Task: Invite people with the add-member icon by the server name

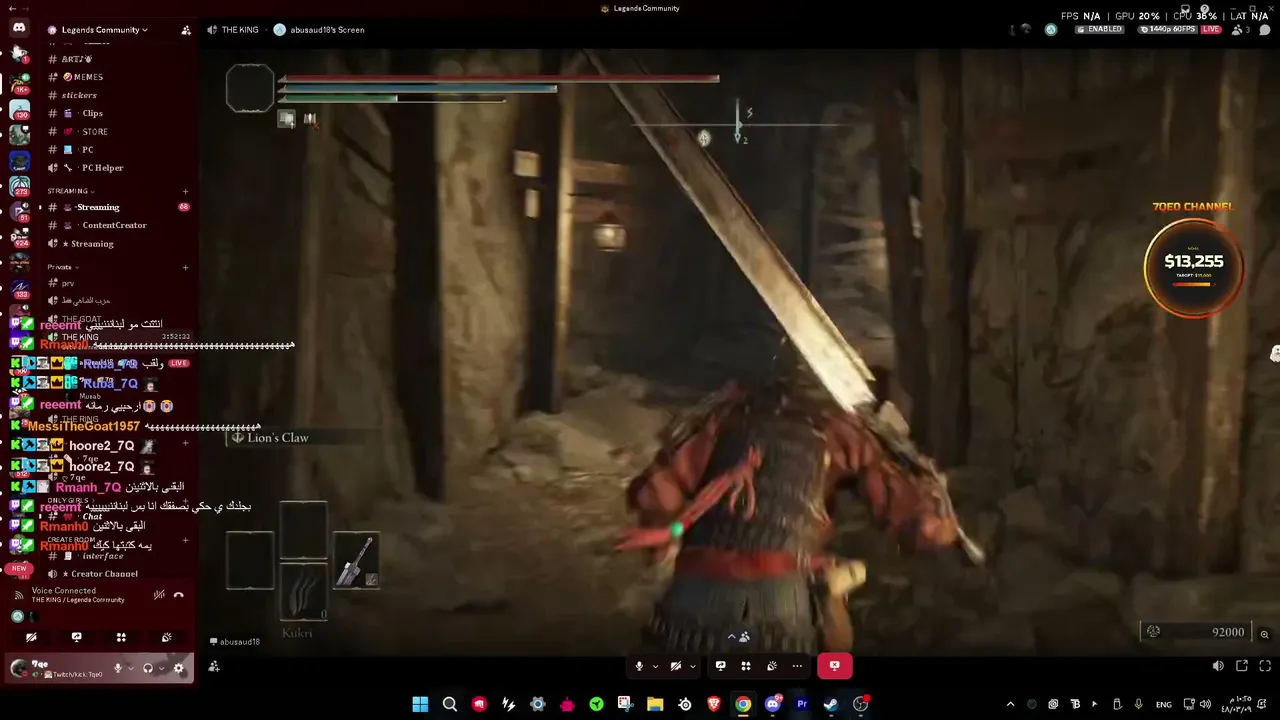Action: pos(186,30)
